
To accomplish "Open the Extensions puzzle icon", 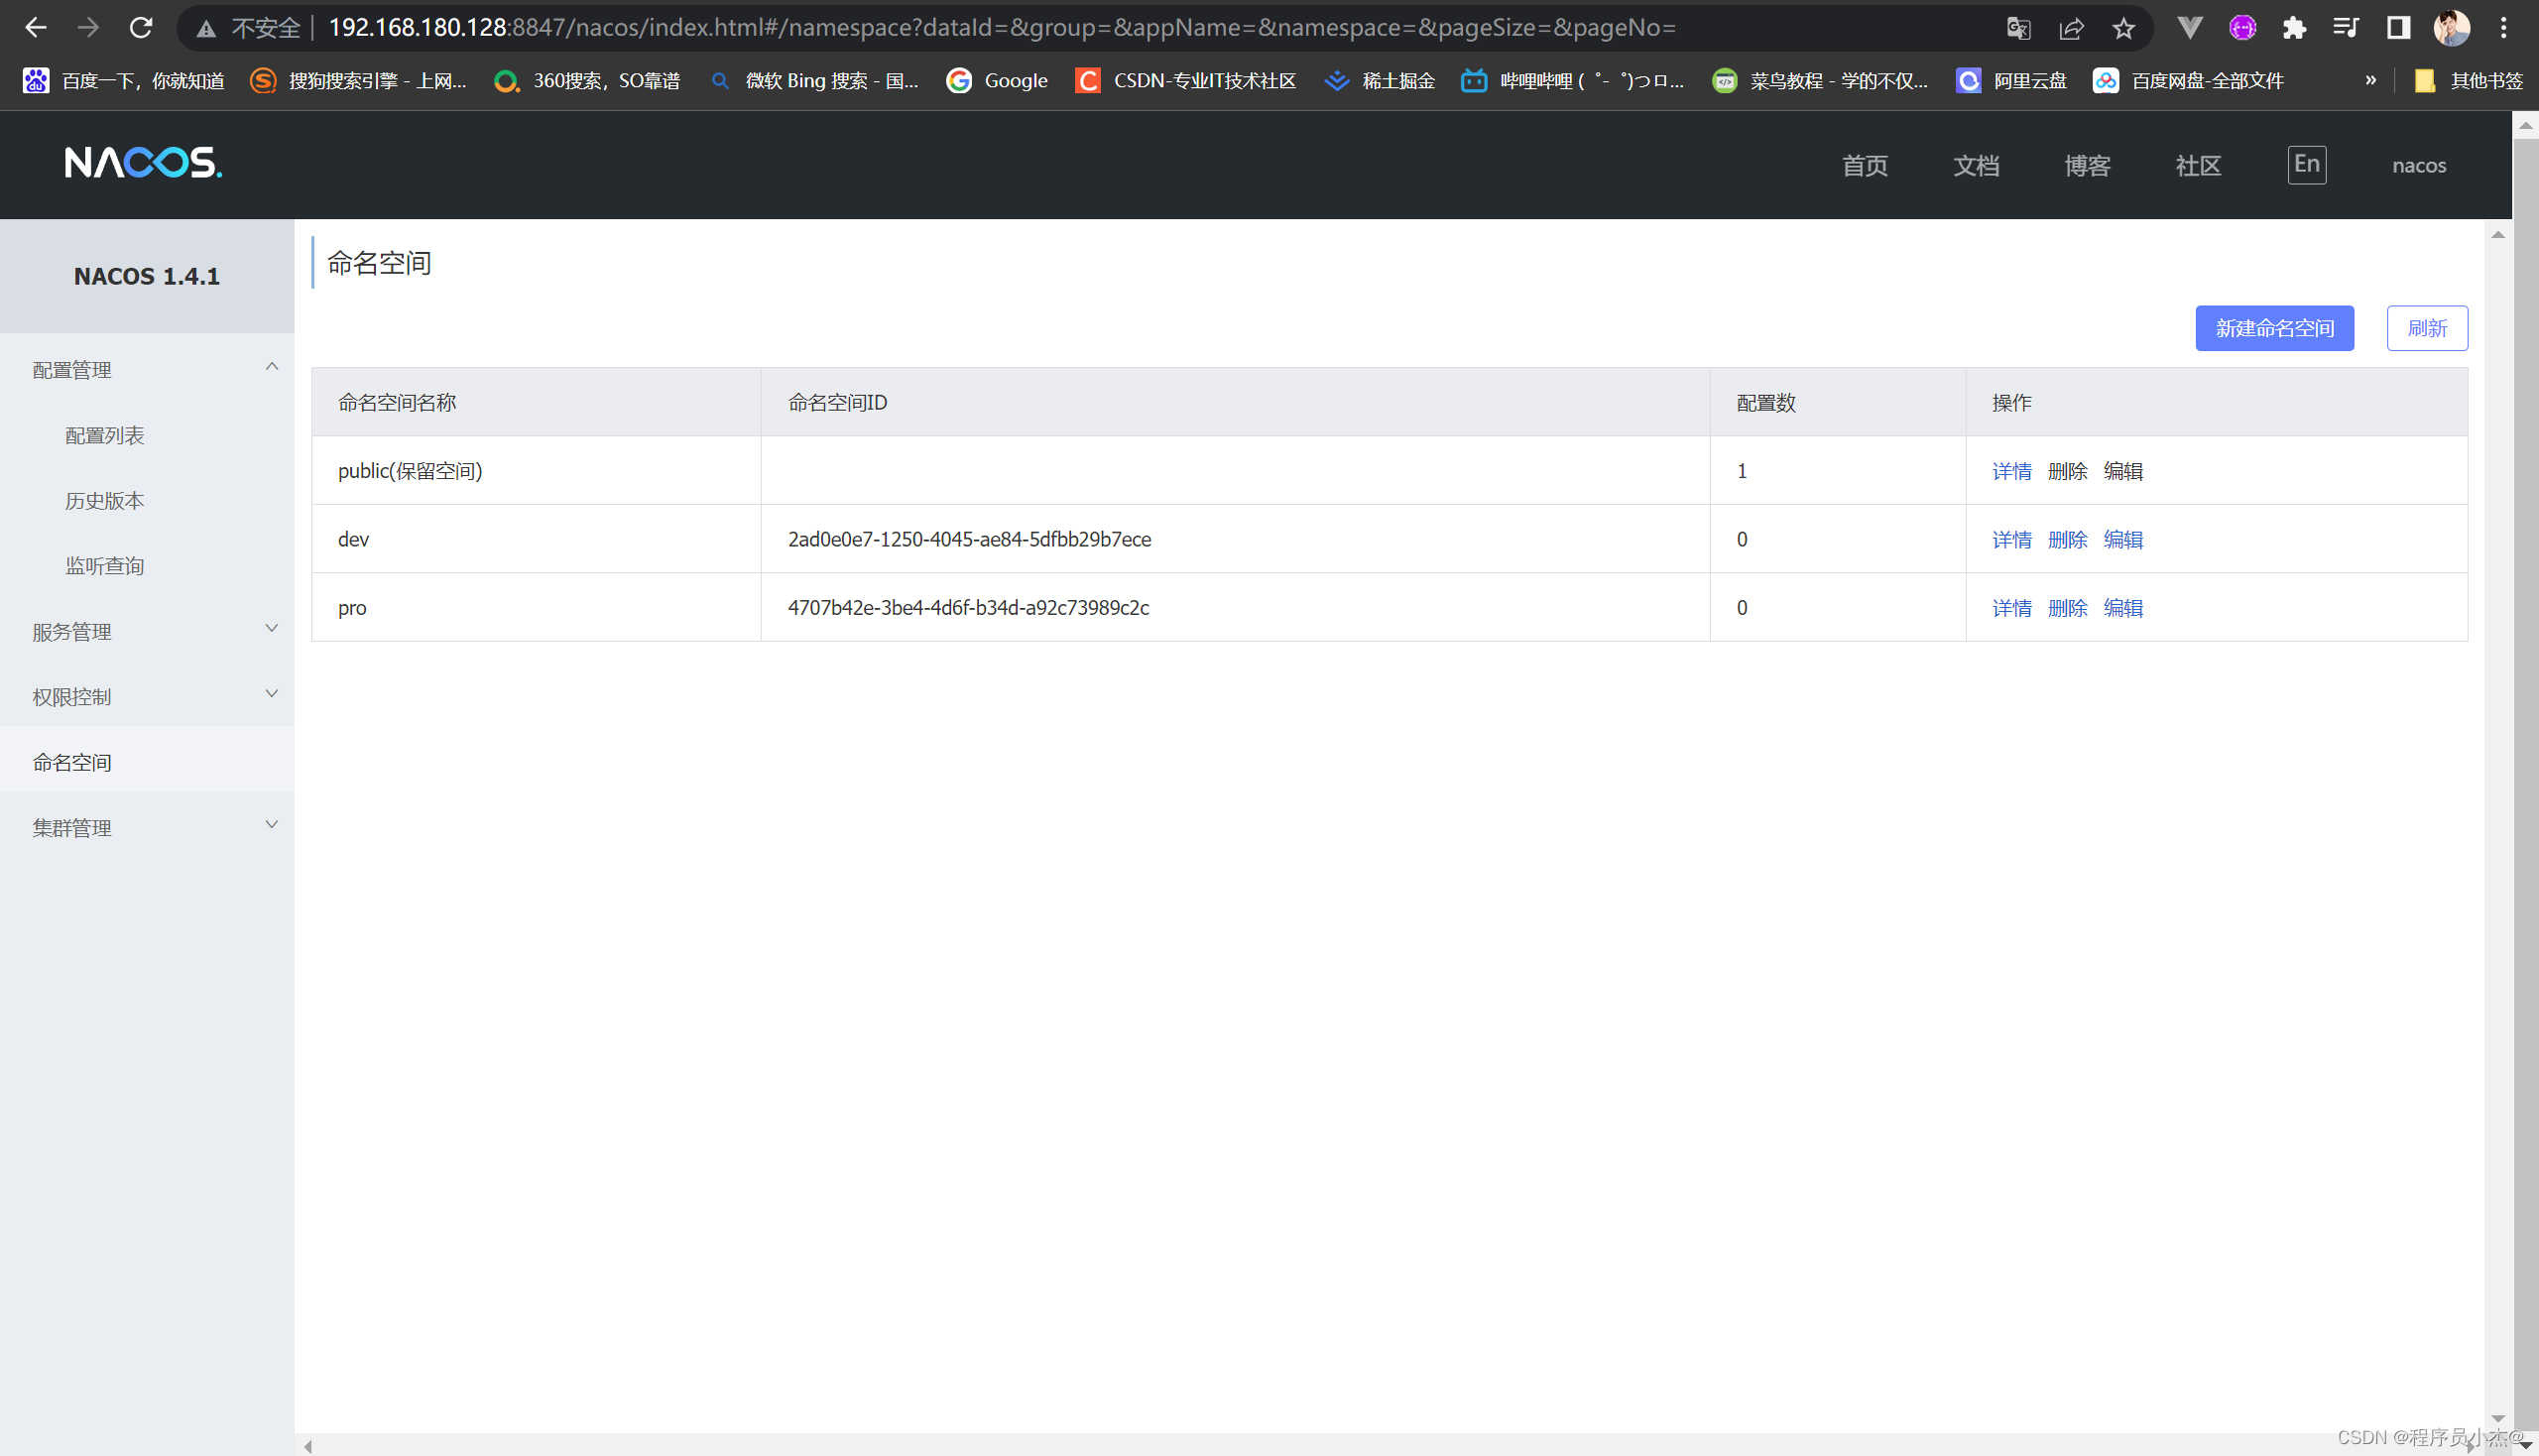I will [2294, 28].
